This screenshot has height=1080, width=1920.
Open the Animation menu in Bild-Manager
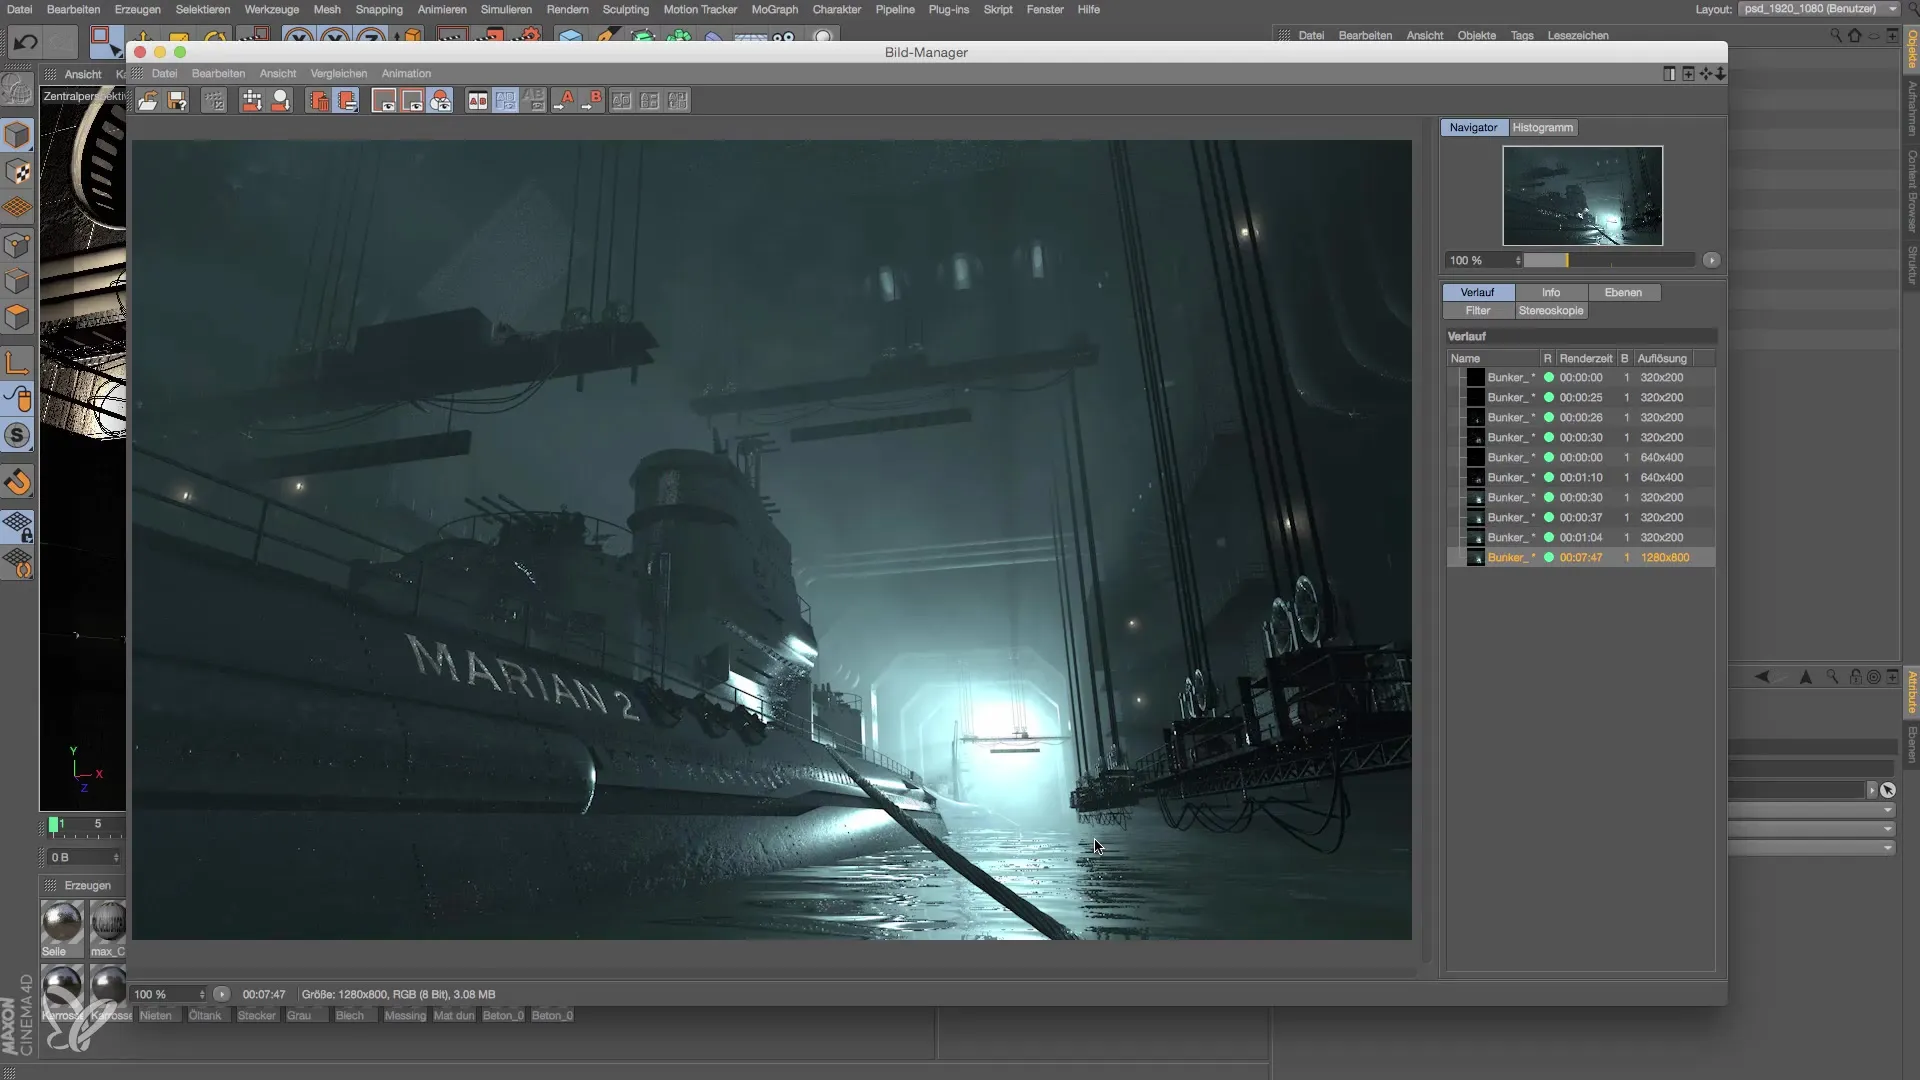[x=406, y=73]
